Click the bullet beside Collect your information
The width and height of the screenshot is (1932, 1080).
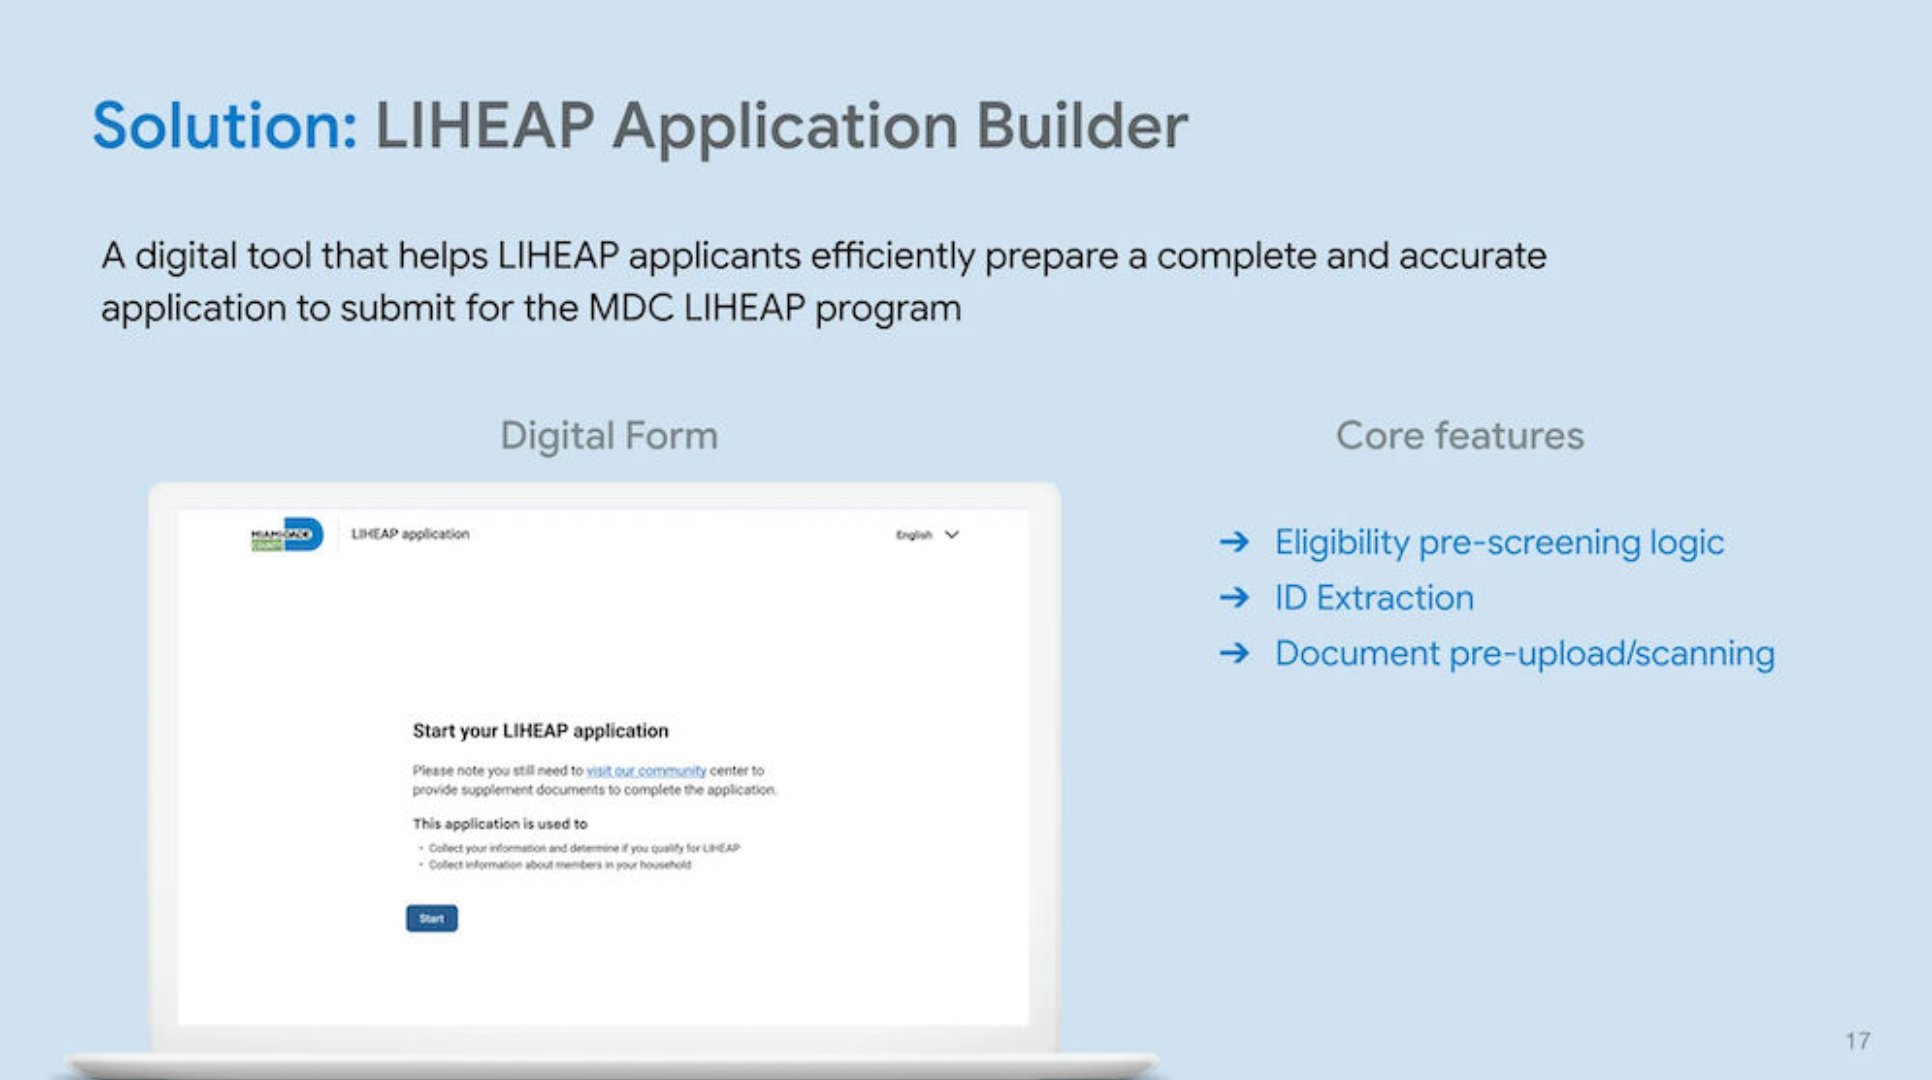tap(420, 846)
